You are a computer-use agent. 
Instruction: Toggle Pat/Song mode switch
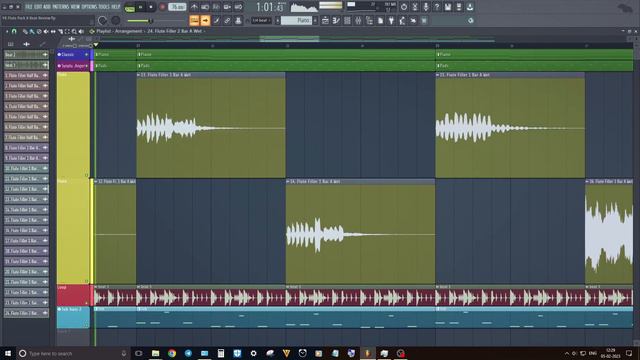pos(129,7)
